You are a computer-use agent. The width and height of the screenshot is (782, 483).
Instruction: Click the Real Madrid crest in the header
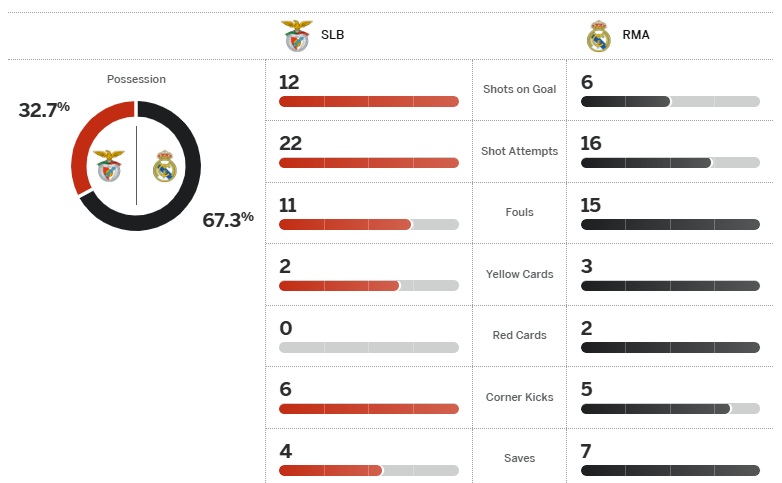pyautogui.click(x=598, y=36)
